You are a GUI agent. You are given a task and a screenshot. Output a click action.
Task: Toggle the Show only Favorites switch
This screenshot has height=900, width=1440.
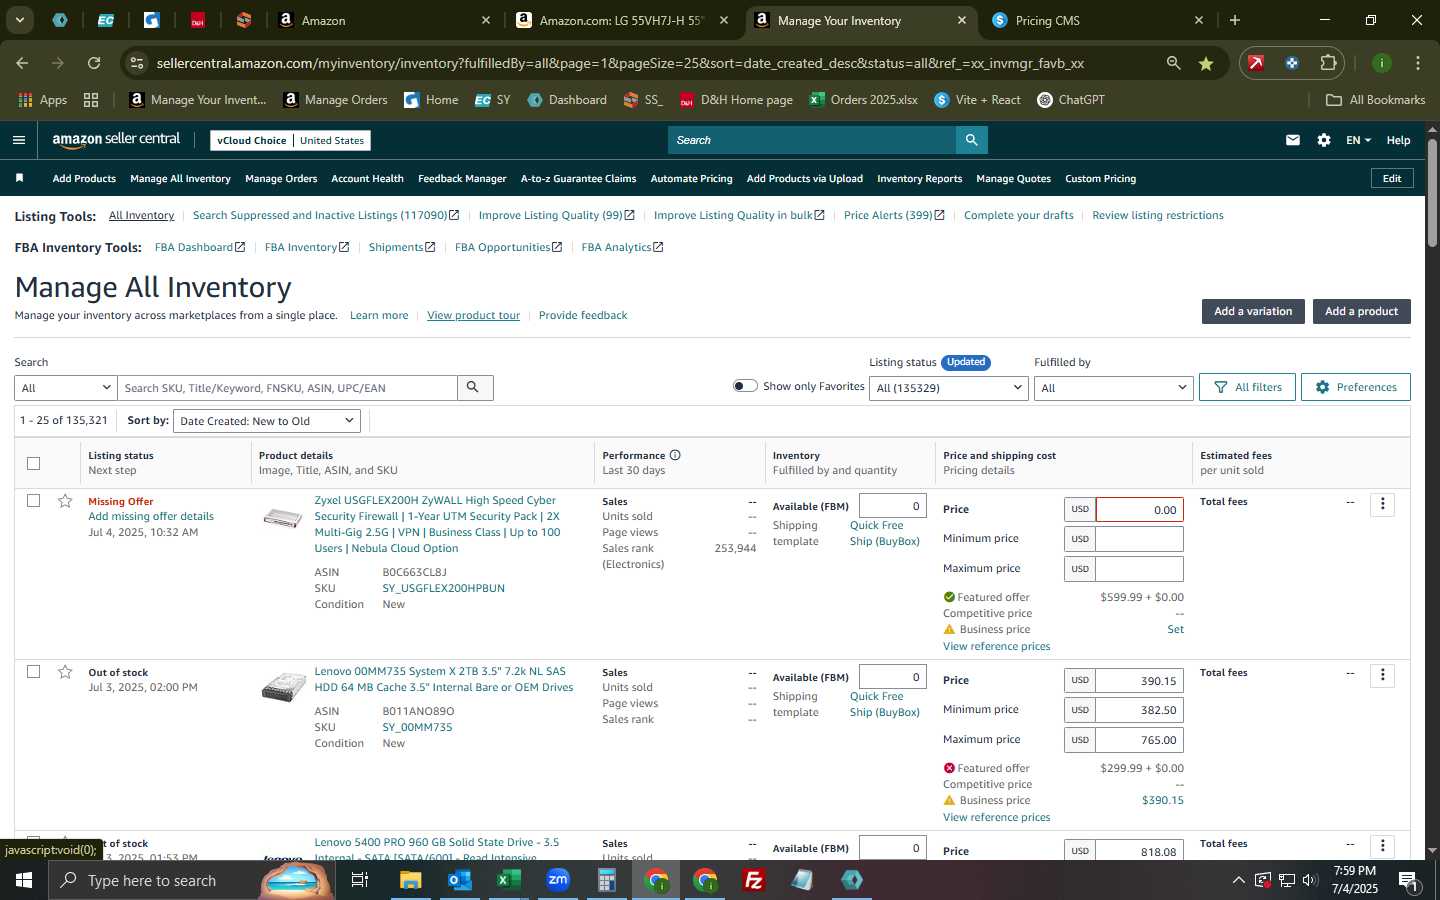tap(745, 386)
